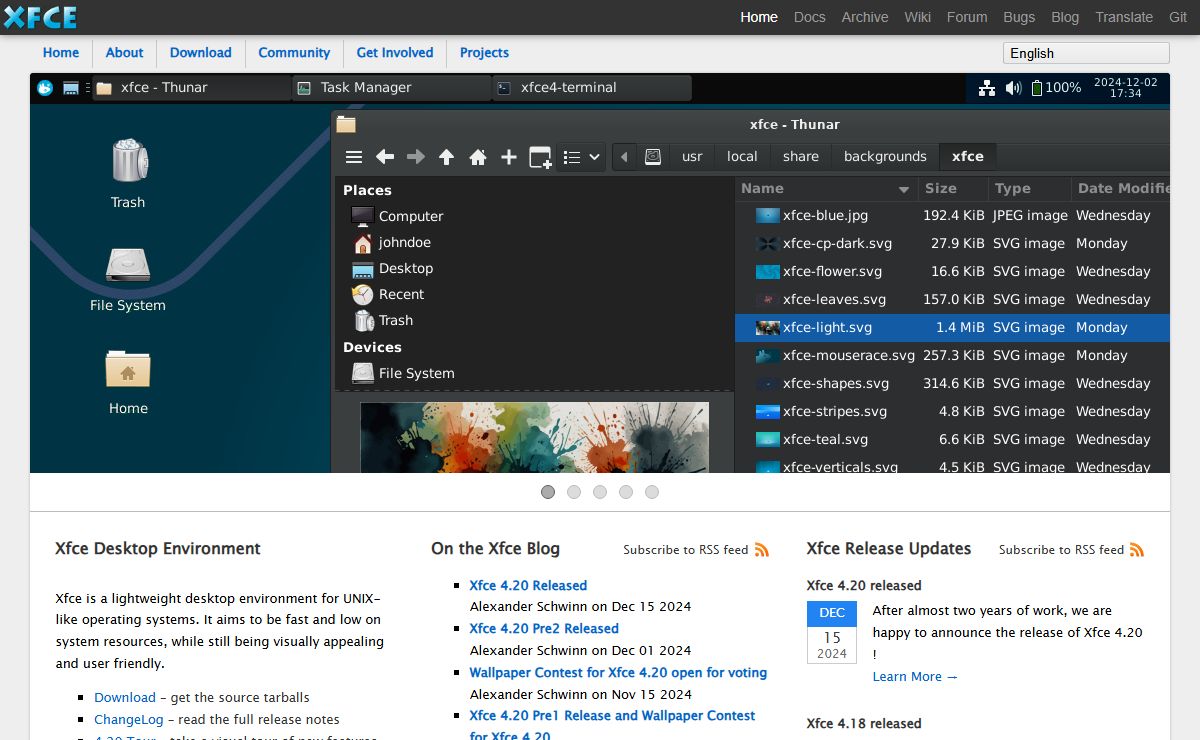Click Thunar forward arrow
1200x740 pixels.
click(x=416, y=157)
